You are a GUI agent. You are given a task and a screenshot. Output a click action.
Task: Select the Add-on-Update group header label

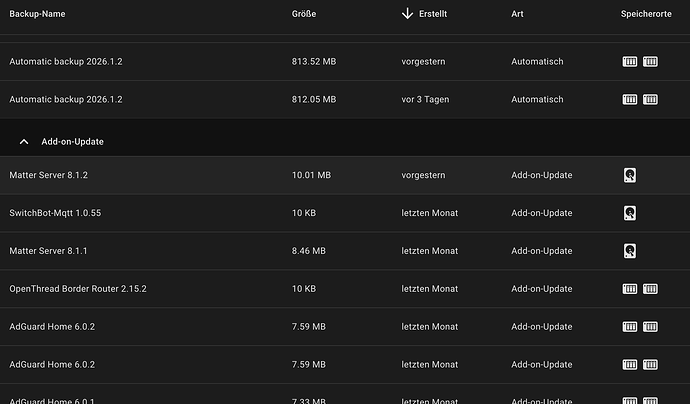73,142
